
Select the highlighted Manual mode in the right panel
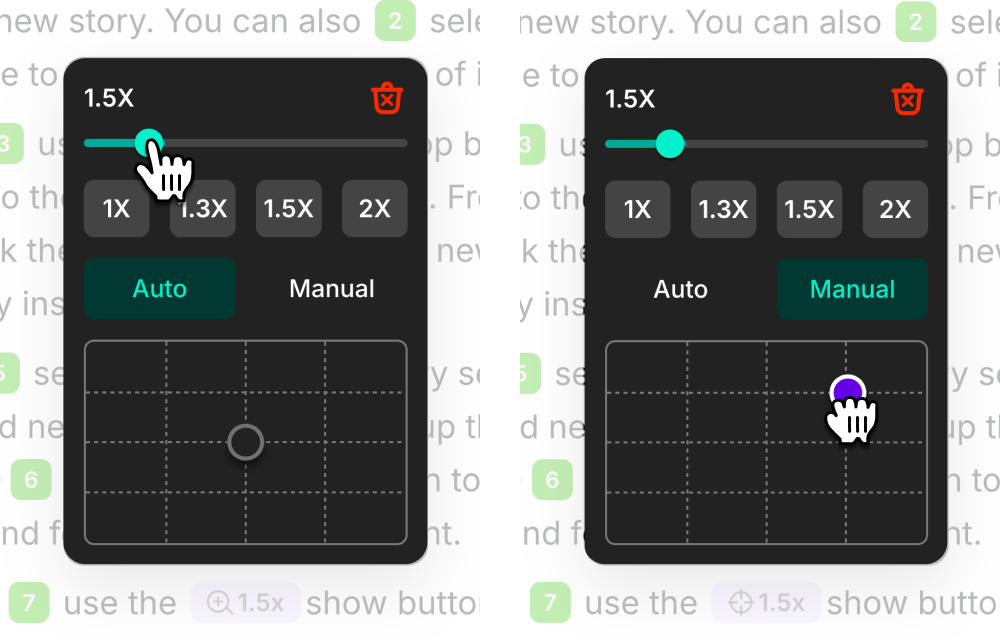click(852, 289)
